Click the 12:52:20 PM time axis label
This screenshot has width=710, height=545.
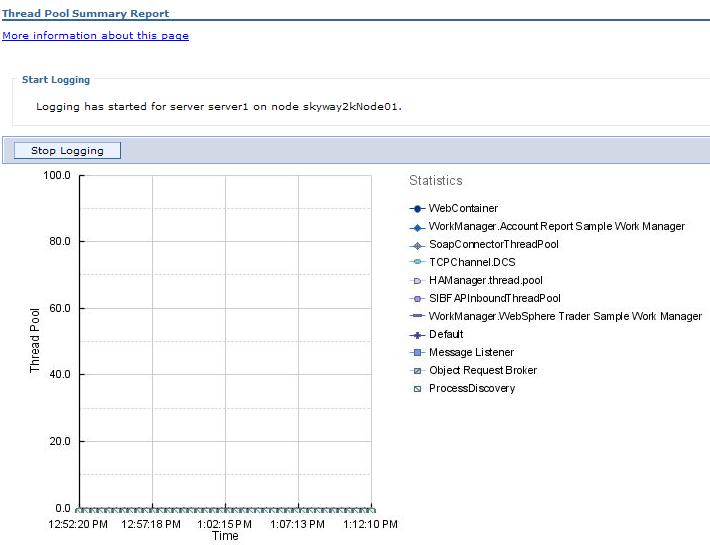78,524
